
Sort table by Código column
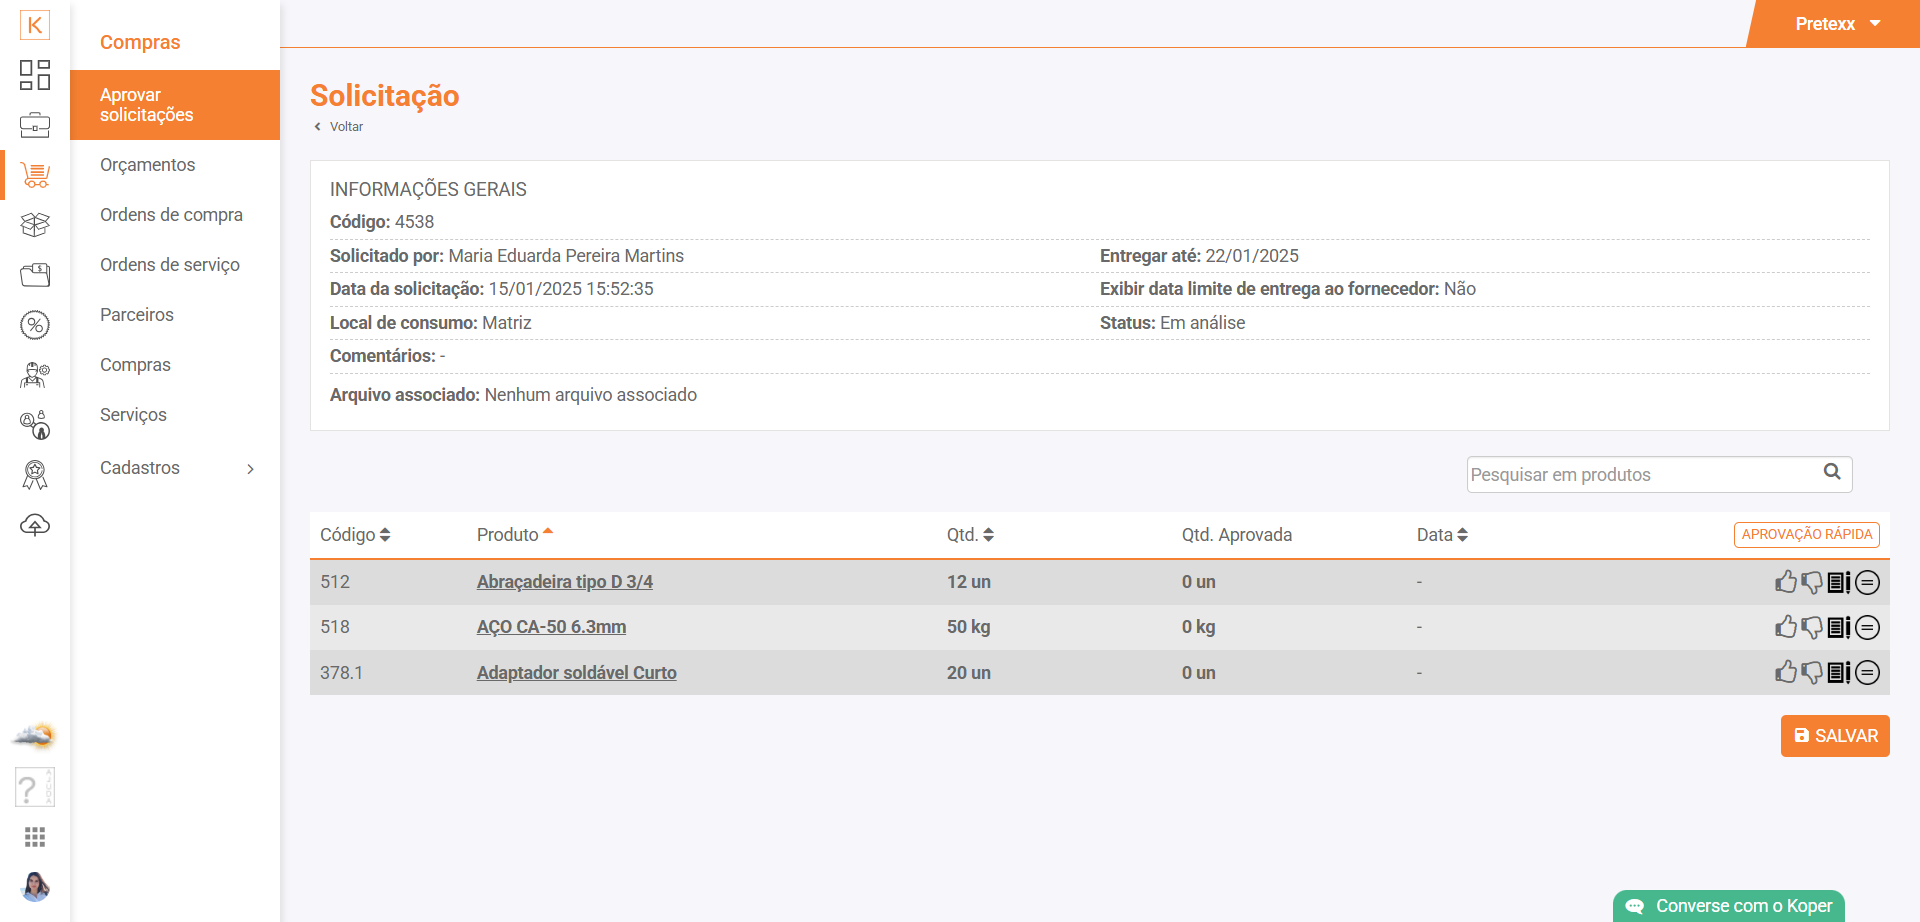(x=355, y=535)
